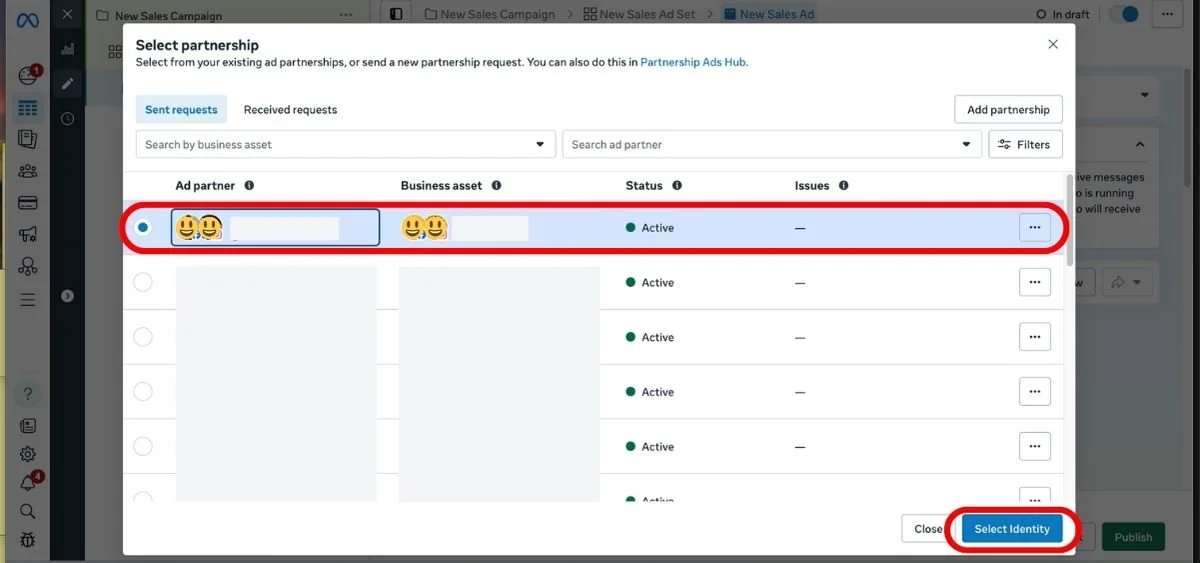Open the Partnership Ads Hub link
The image size is (1200, 563).
pyautogui.click(x=693, y=62)
